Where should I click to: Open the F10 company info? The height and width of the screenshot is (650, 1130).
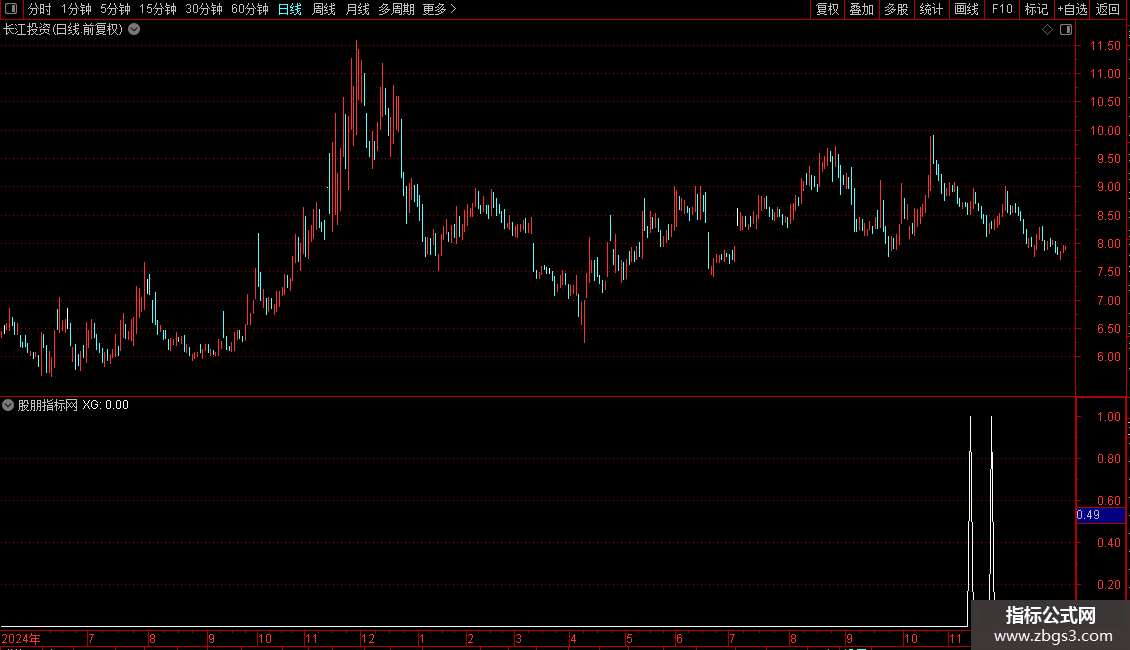[x=1002, y=9]
